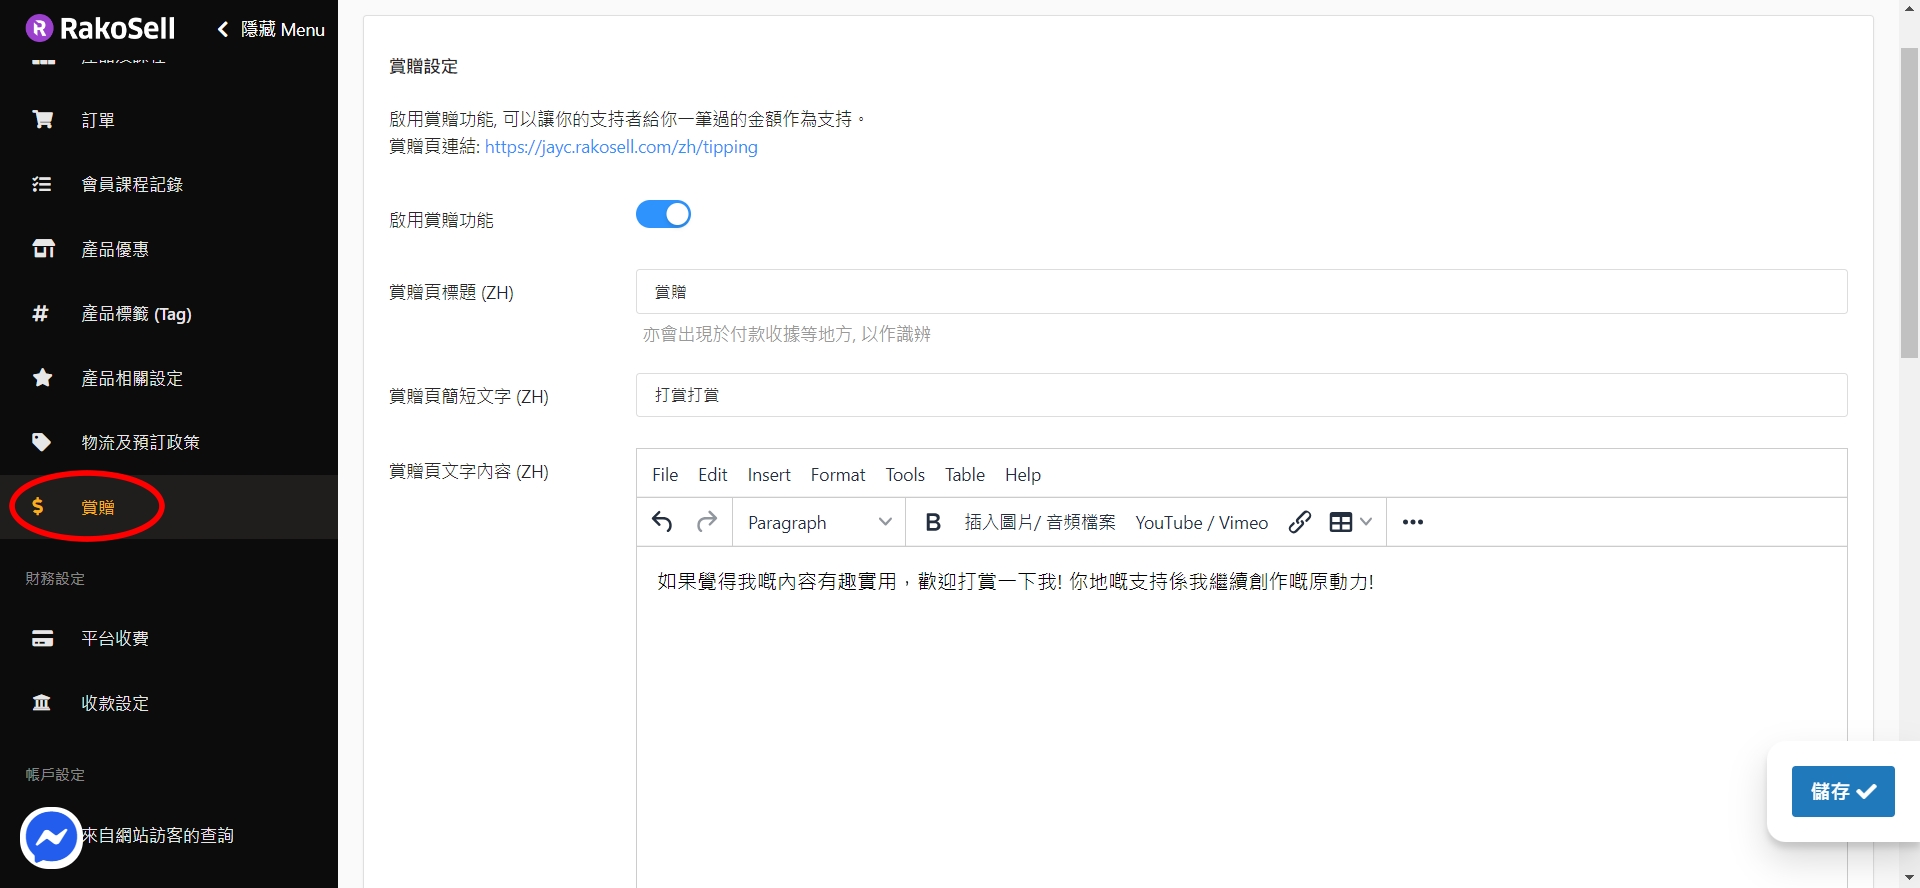Click the 儲存 save button

(x=1842, y=791)
